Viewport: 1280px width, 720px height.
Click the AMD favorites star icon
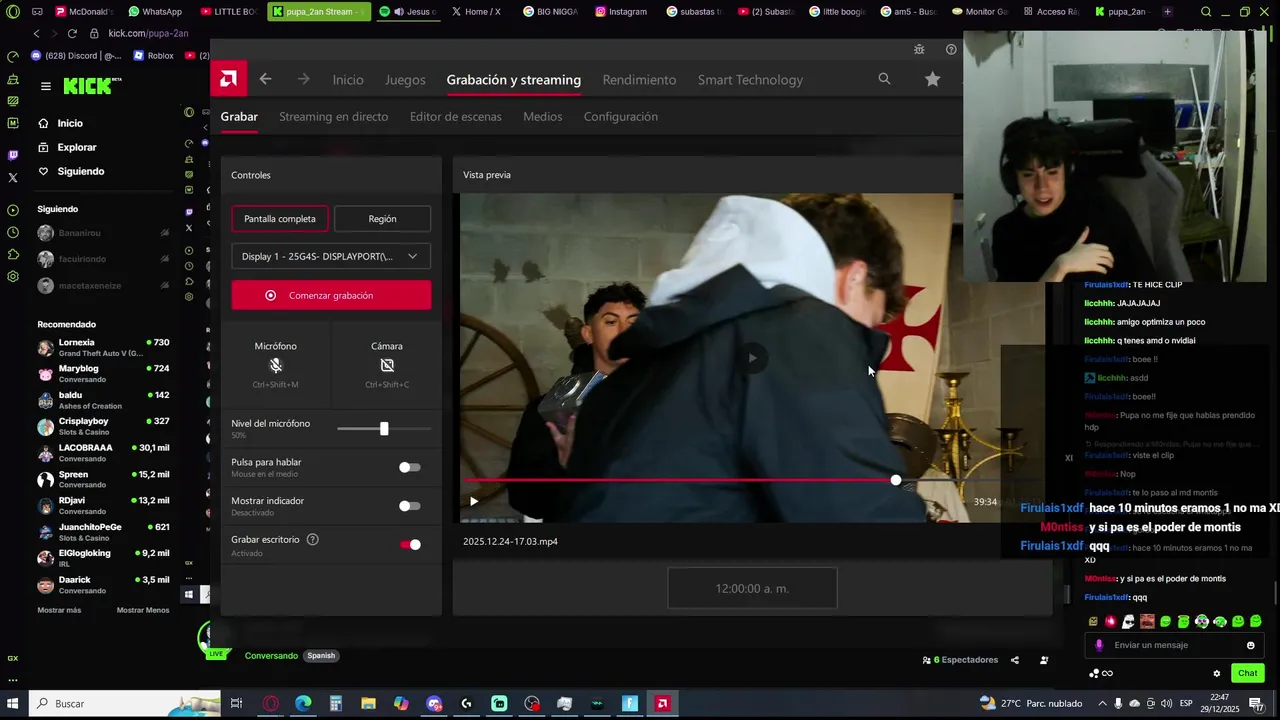[932, 79]
